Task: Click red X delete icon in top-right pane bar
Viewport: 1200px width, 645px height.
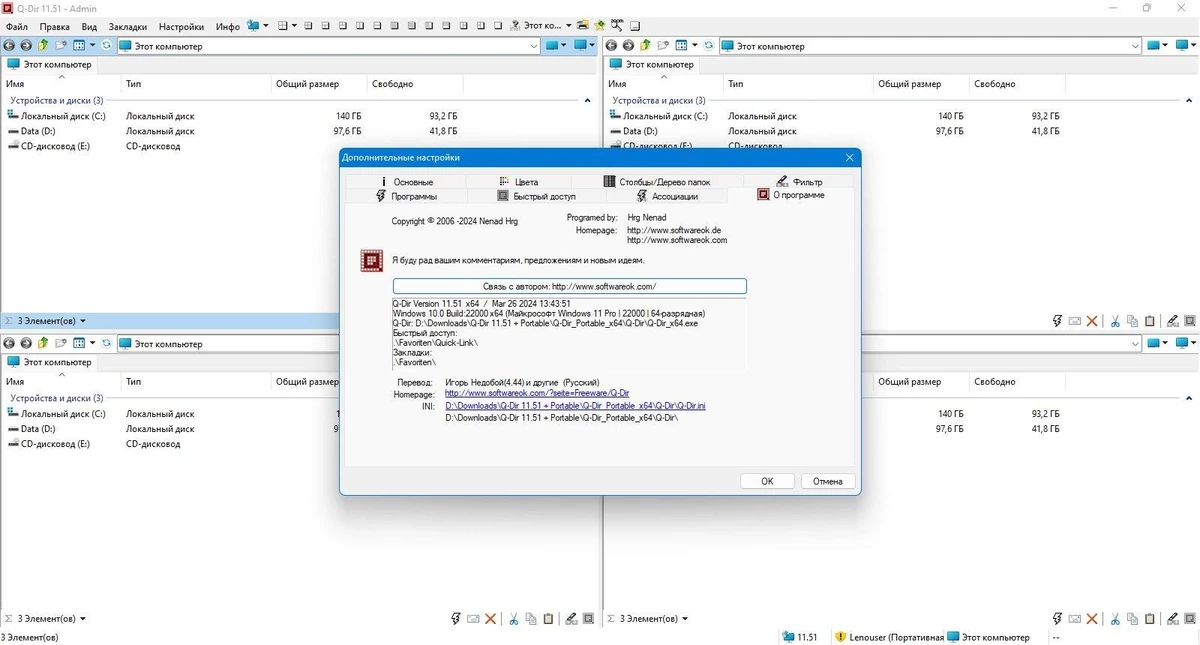Action: [x=1092, y=321]
